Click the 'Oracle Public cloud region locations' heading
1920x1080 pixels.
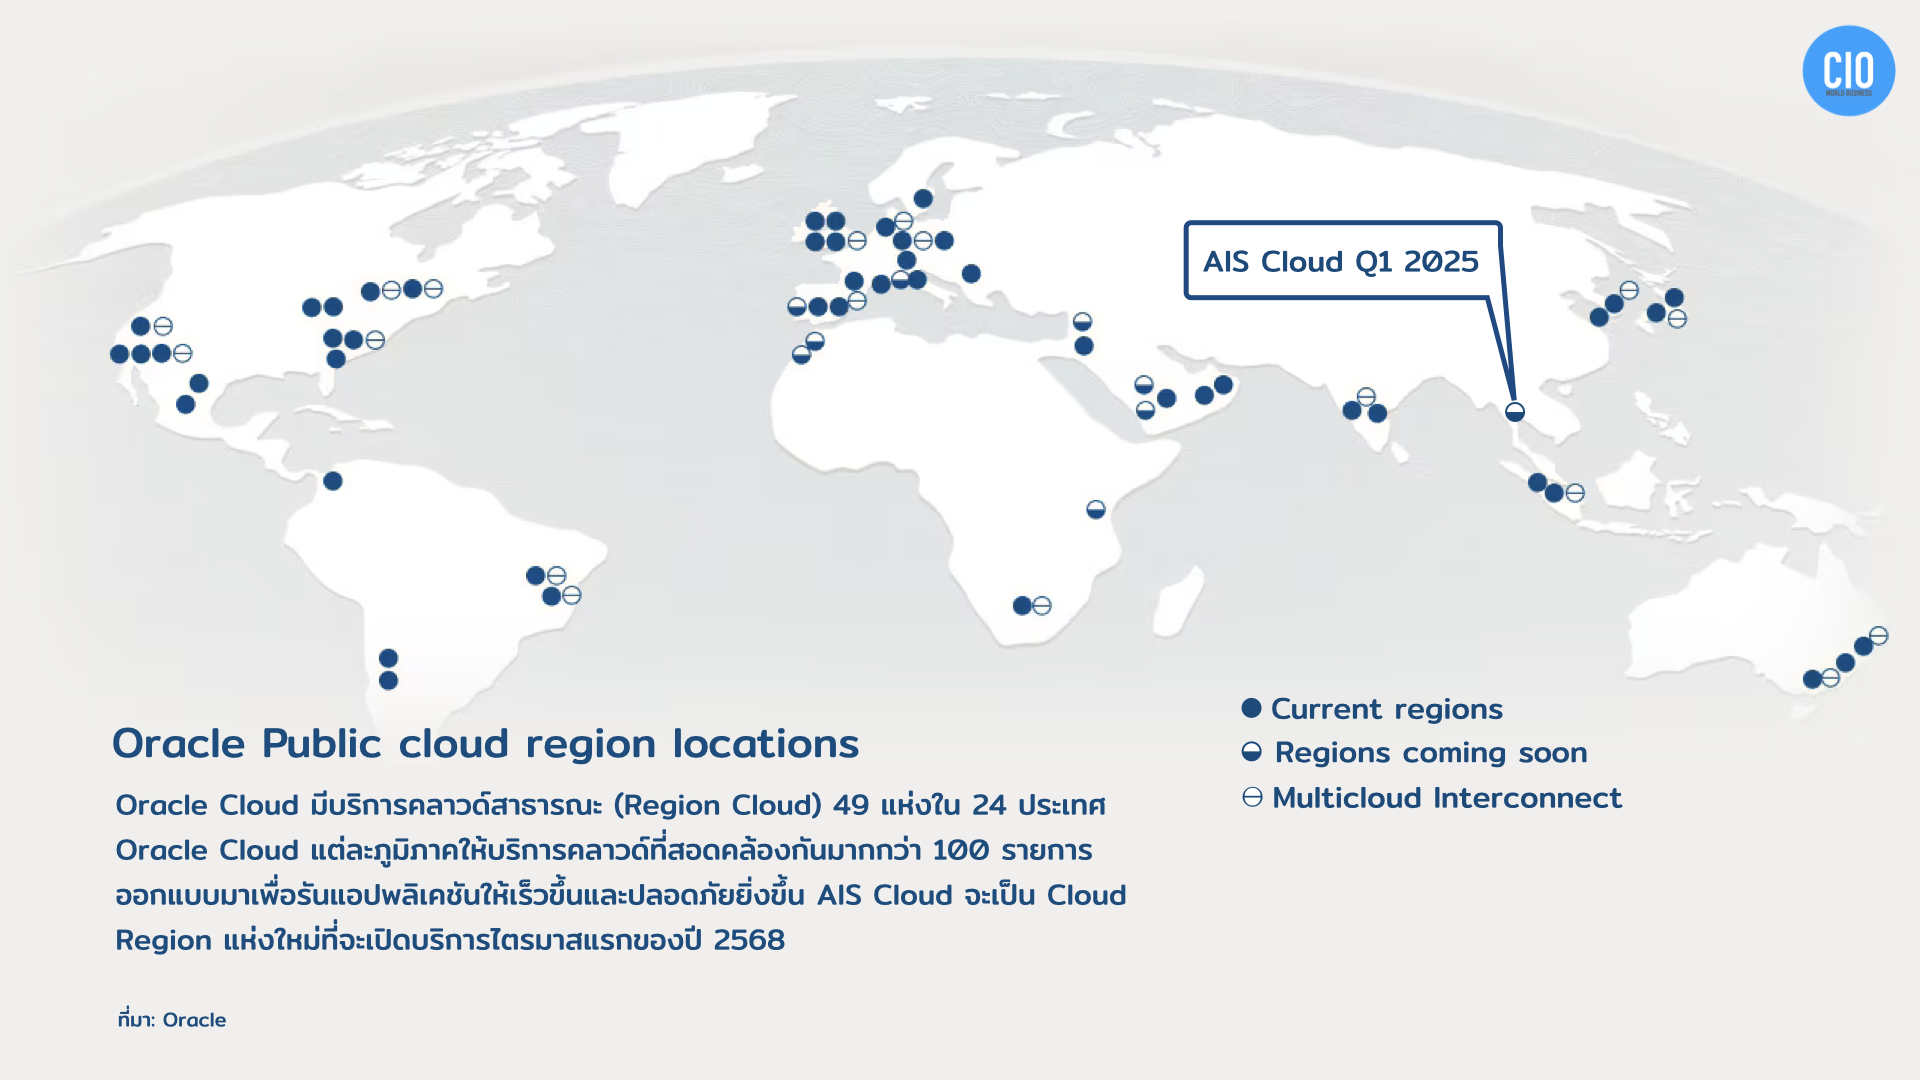[x=485, y=744]
